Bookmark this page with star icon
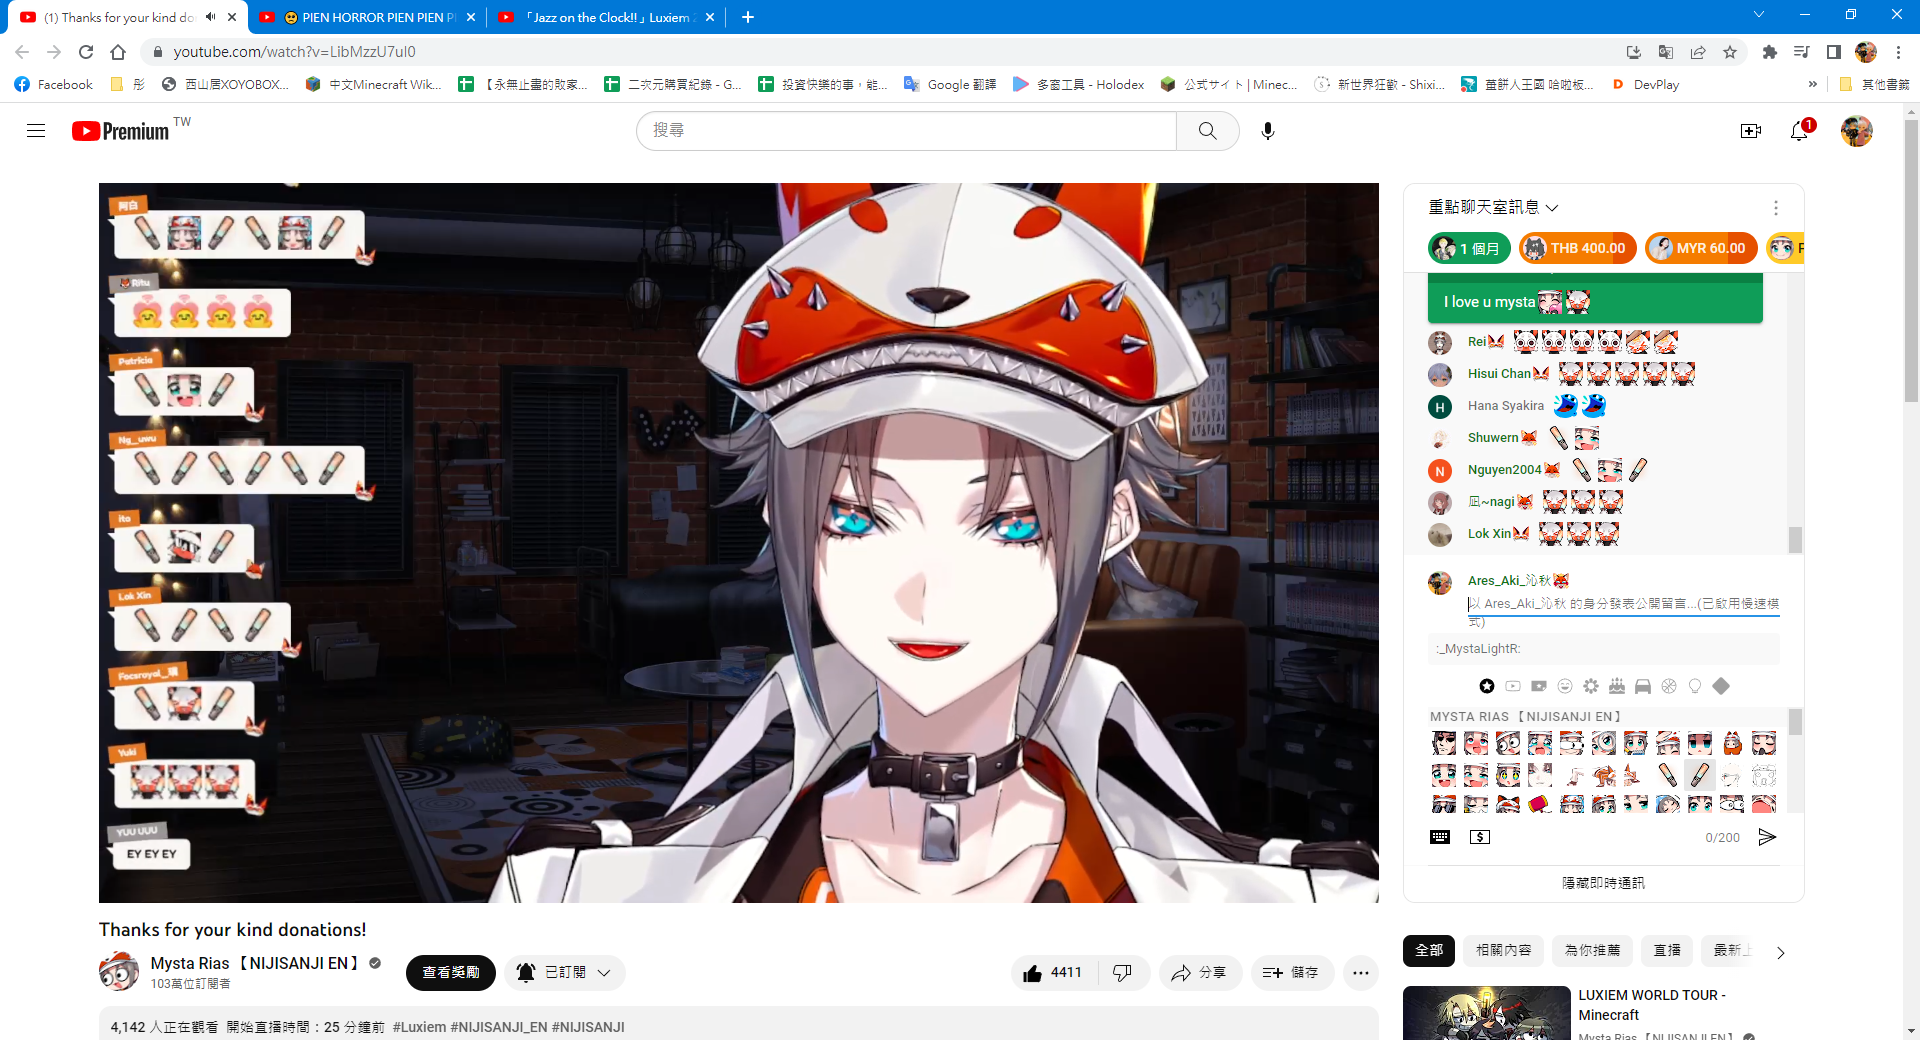This screenshot has width=1920, height=1040. tap(1730, 52)
